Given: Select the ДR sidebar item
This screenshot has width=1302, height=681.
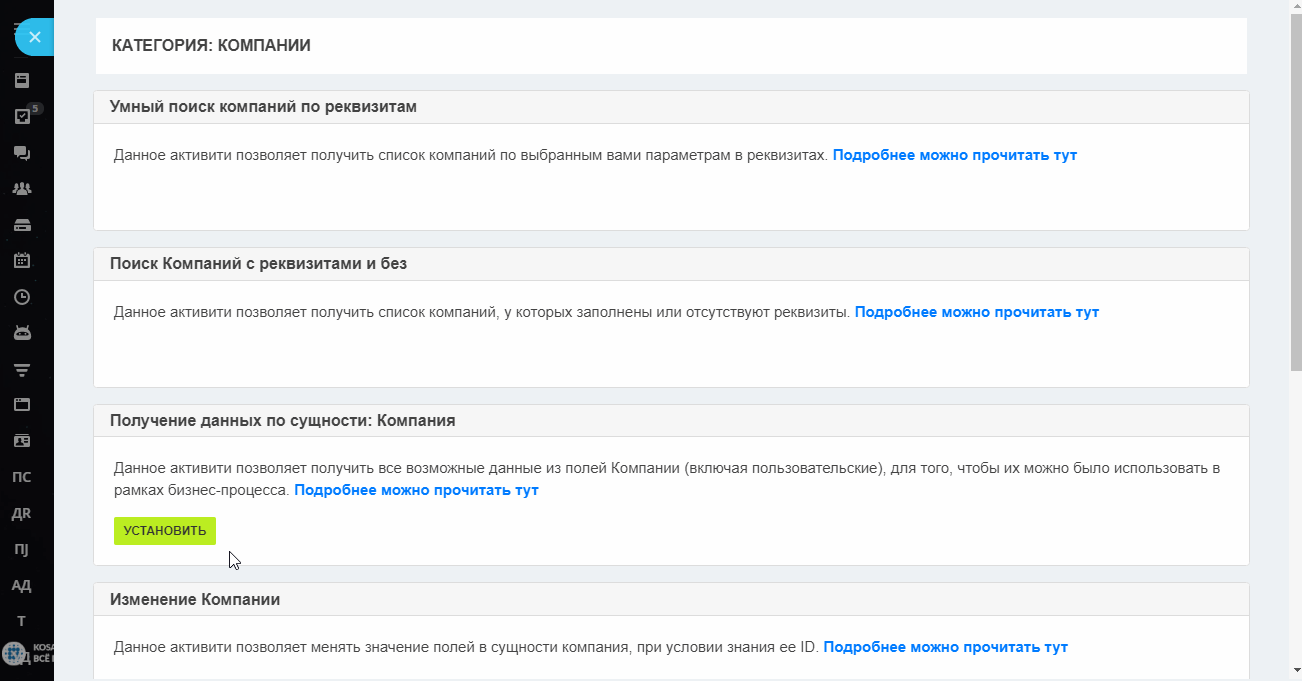Looking at the screenshot, I should (x=21, y=513).
